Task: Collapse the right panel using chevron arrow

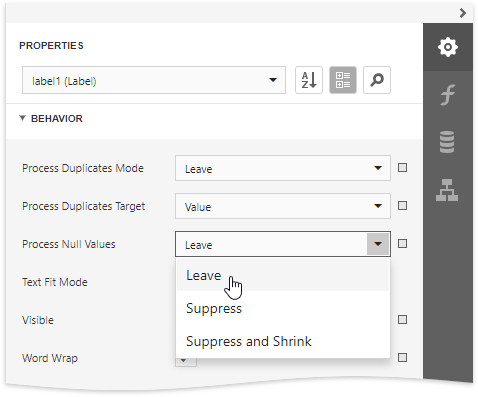Action: pyautogui.click(x=463, y=13)
